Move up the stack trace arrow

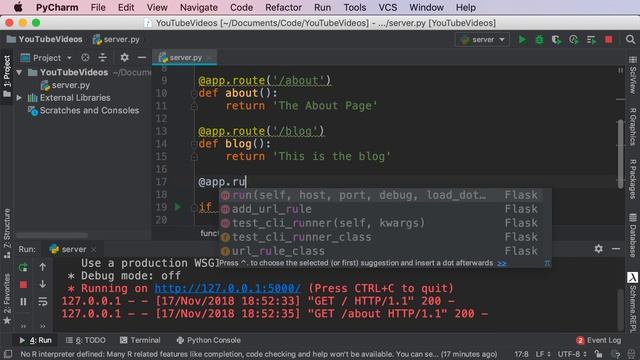pos(42,267)
